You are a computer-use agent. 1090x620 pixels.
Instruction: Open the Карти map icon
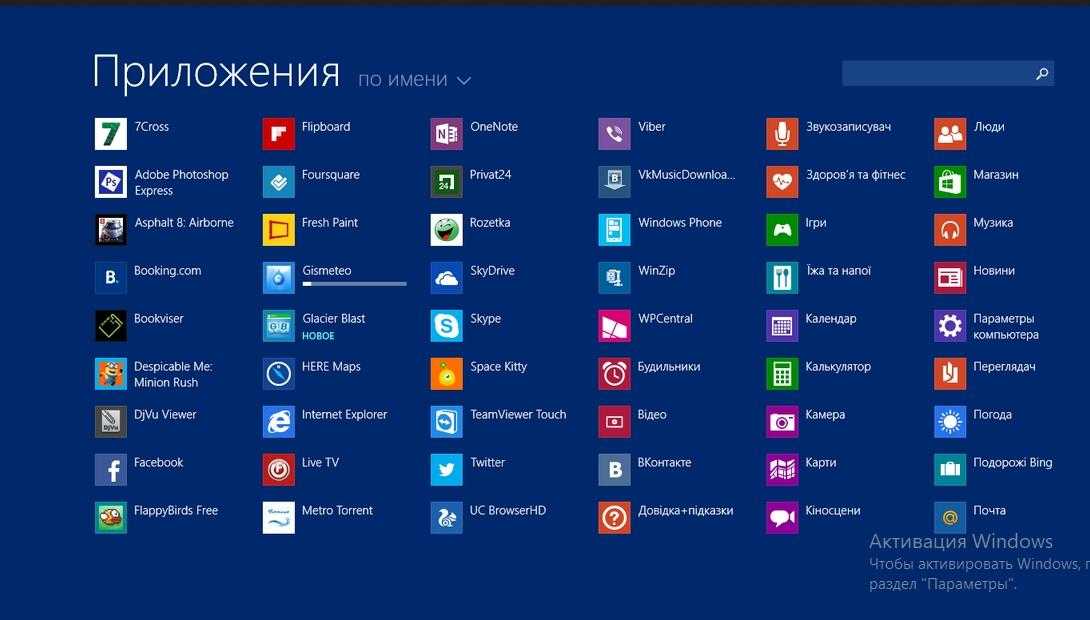click(782, 469)
